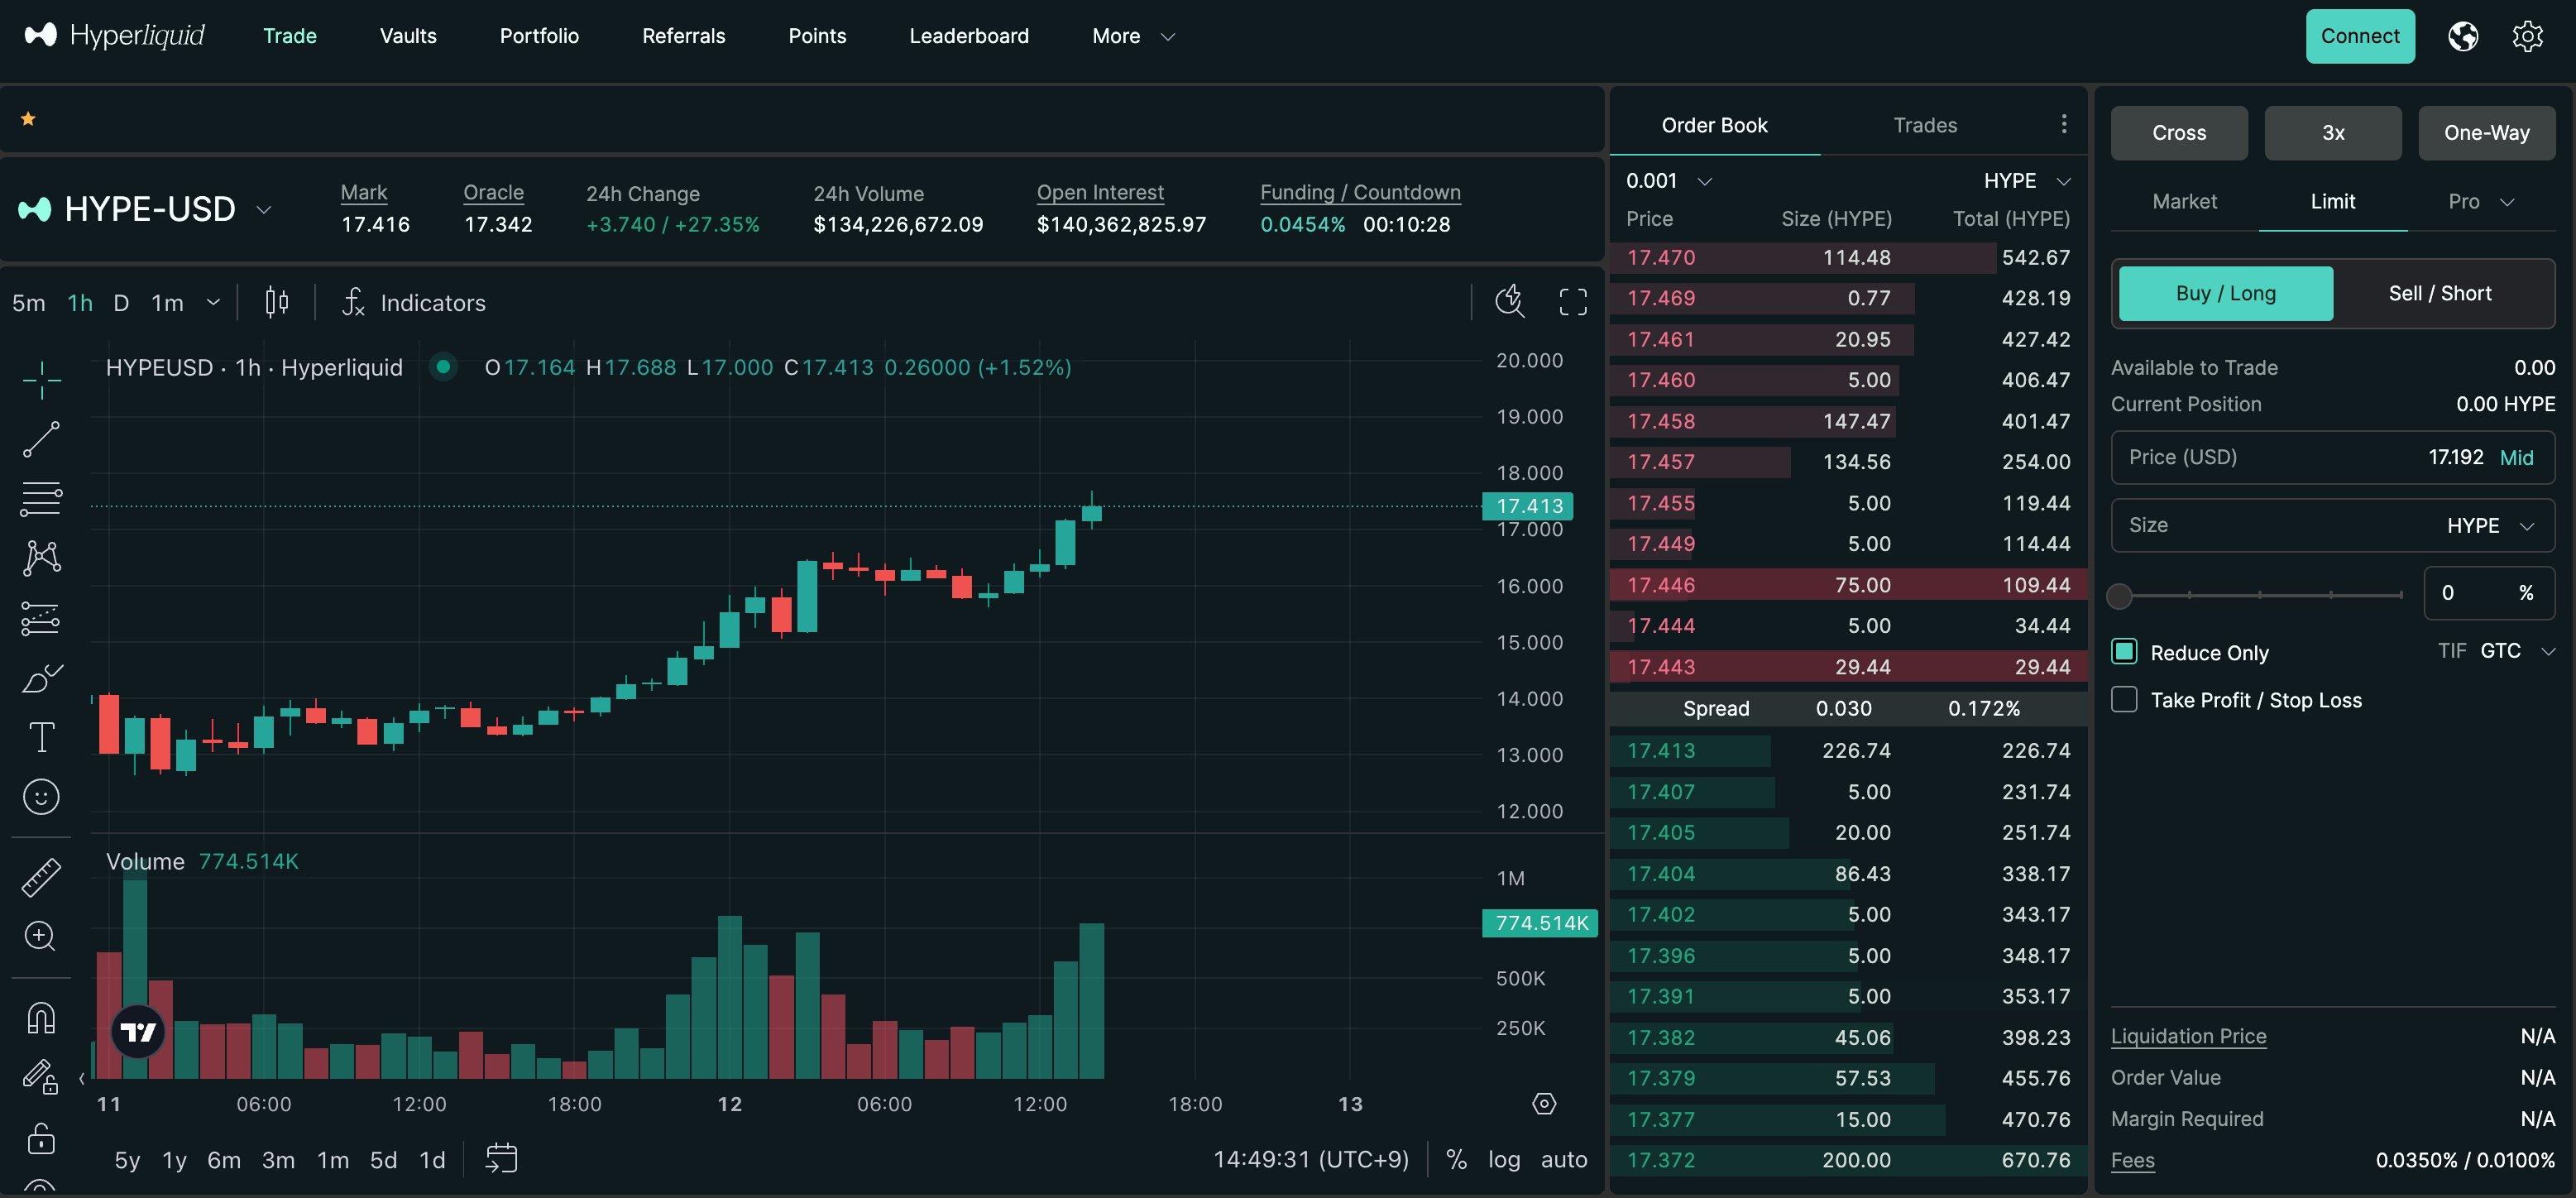
Task: Click the favorites star icon
Action: (28, 119)
